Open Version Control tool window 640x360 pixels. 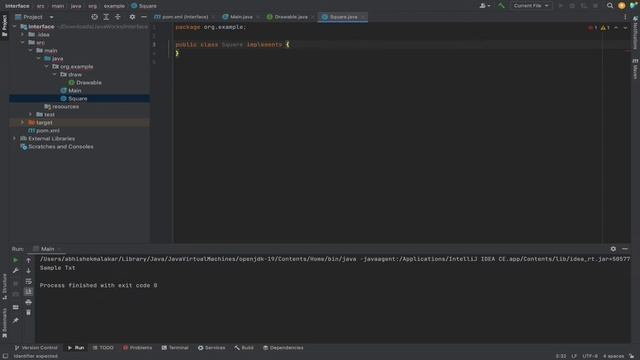tap(36, 348)
